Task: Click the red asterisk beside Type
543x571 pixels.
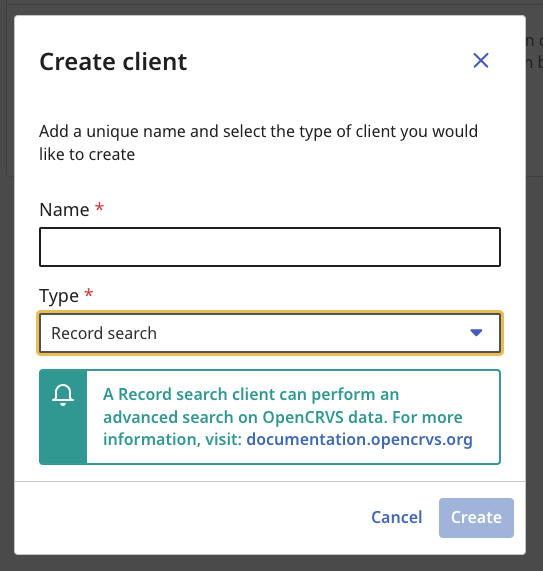Action: (88, 293)
